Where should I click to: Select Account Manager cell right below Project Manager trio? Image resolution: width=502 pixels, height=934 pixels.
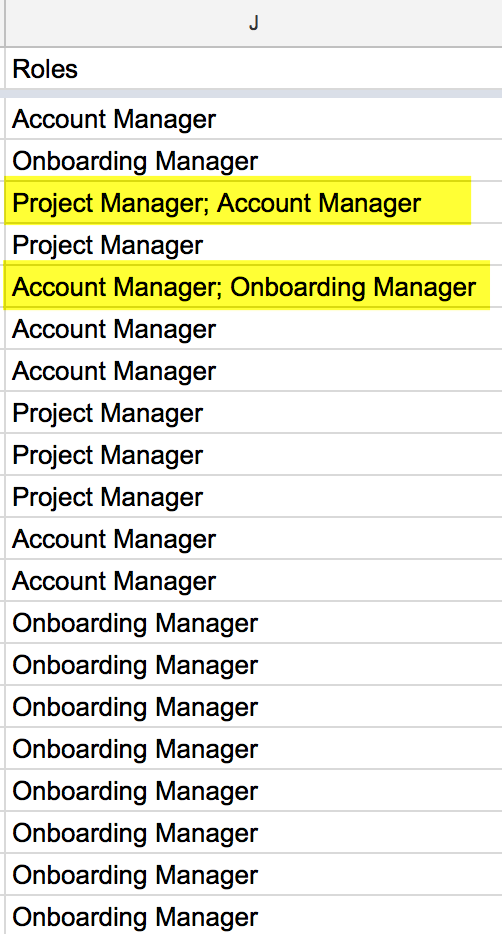[254, 539]
